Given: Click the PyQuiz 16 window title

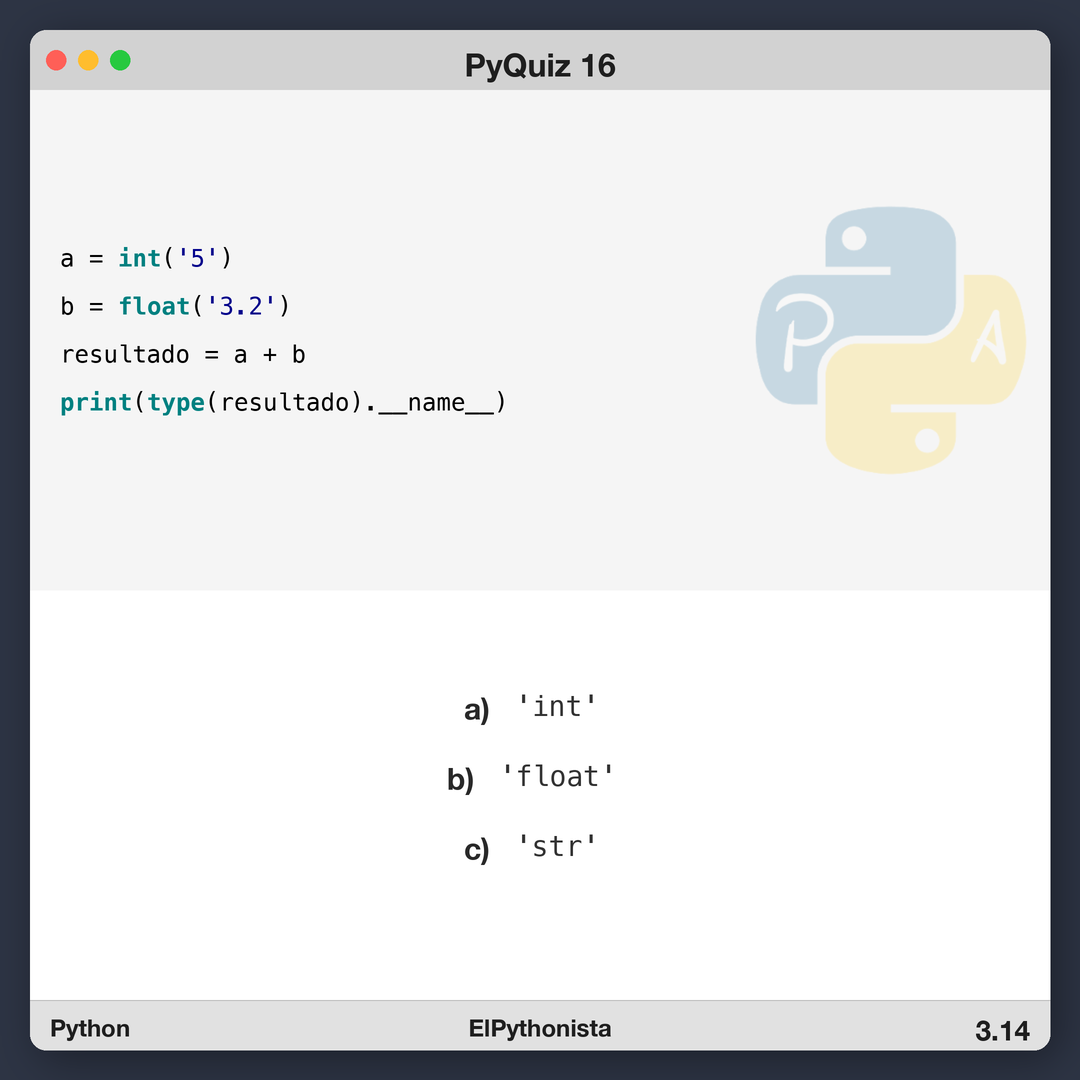Looking at the screenshot, I should click(540, 66).
